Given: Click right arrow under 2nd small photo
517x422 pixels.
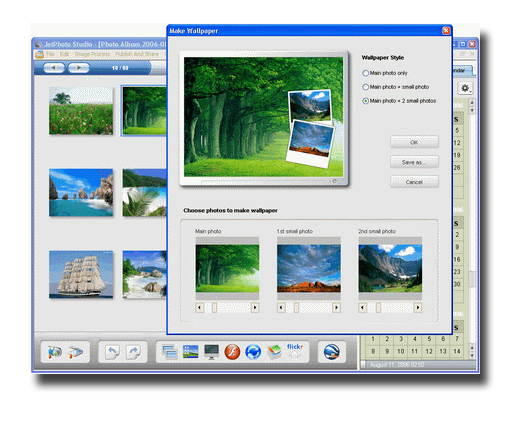Looking at the screenshot, I should (x=418, y=307).
